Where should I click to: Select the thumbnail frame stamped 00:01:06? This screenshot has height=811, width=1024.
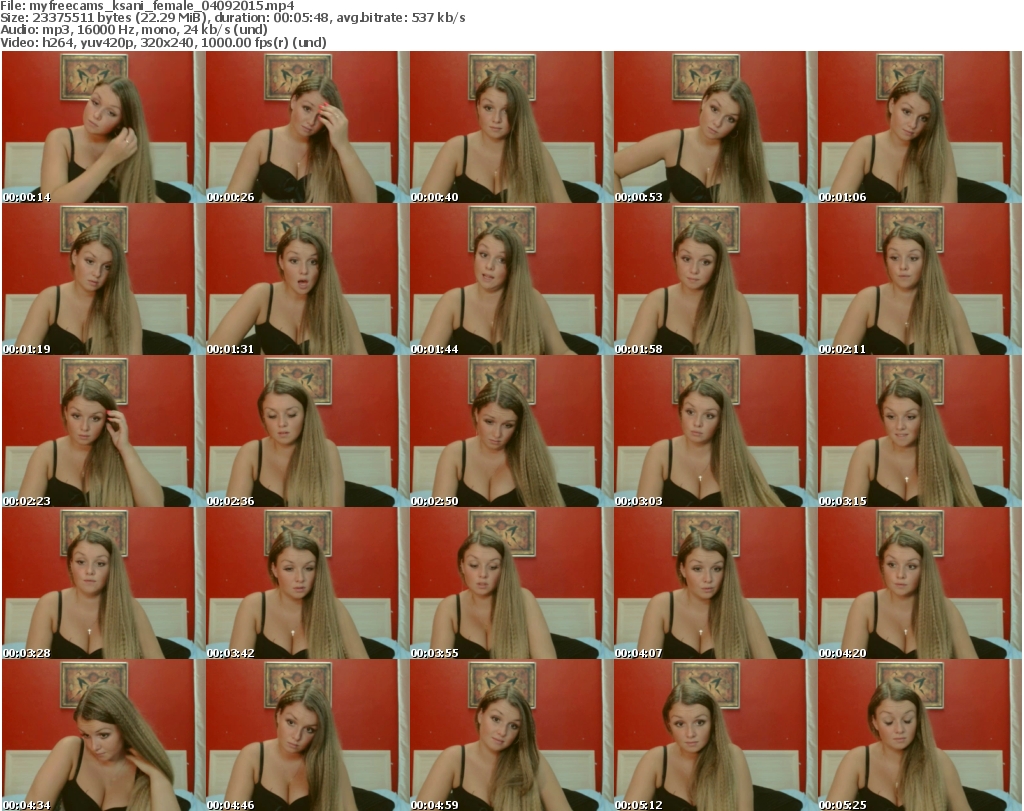tap(919, 127)
